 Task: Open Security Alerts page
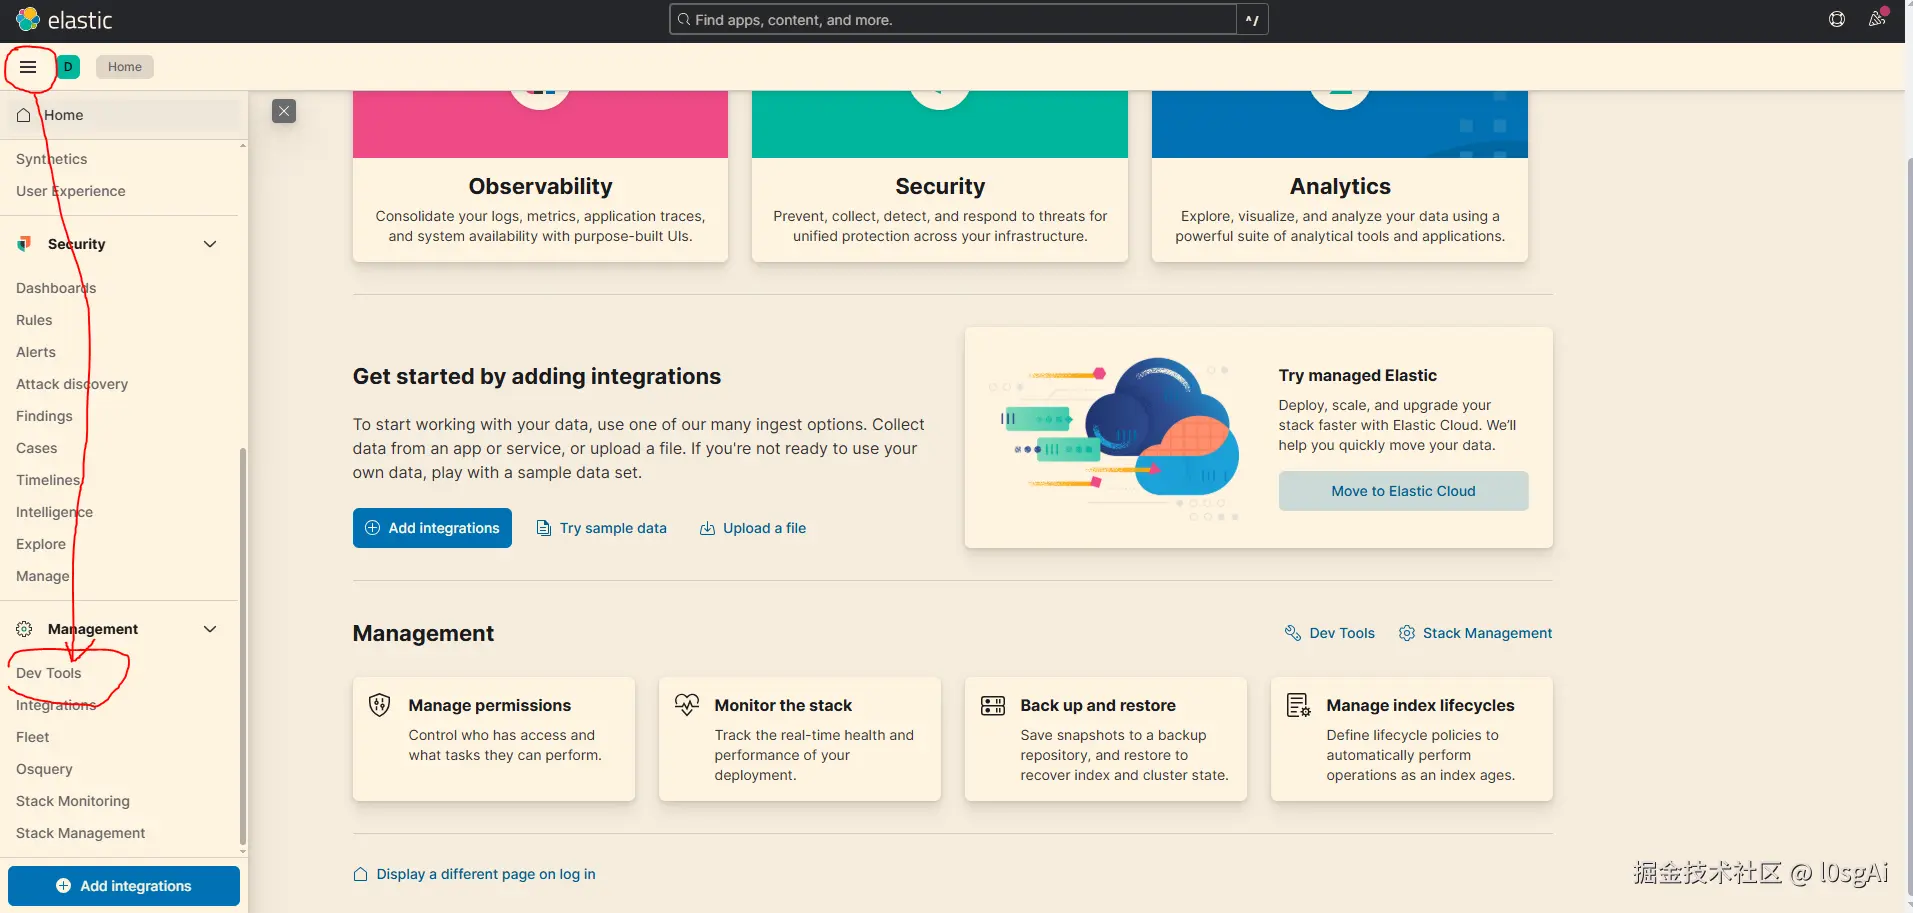coord(36,352)
